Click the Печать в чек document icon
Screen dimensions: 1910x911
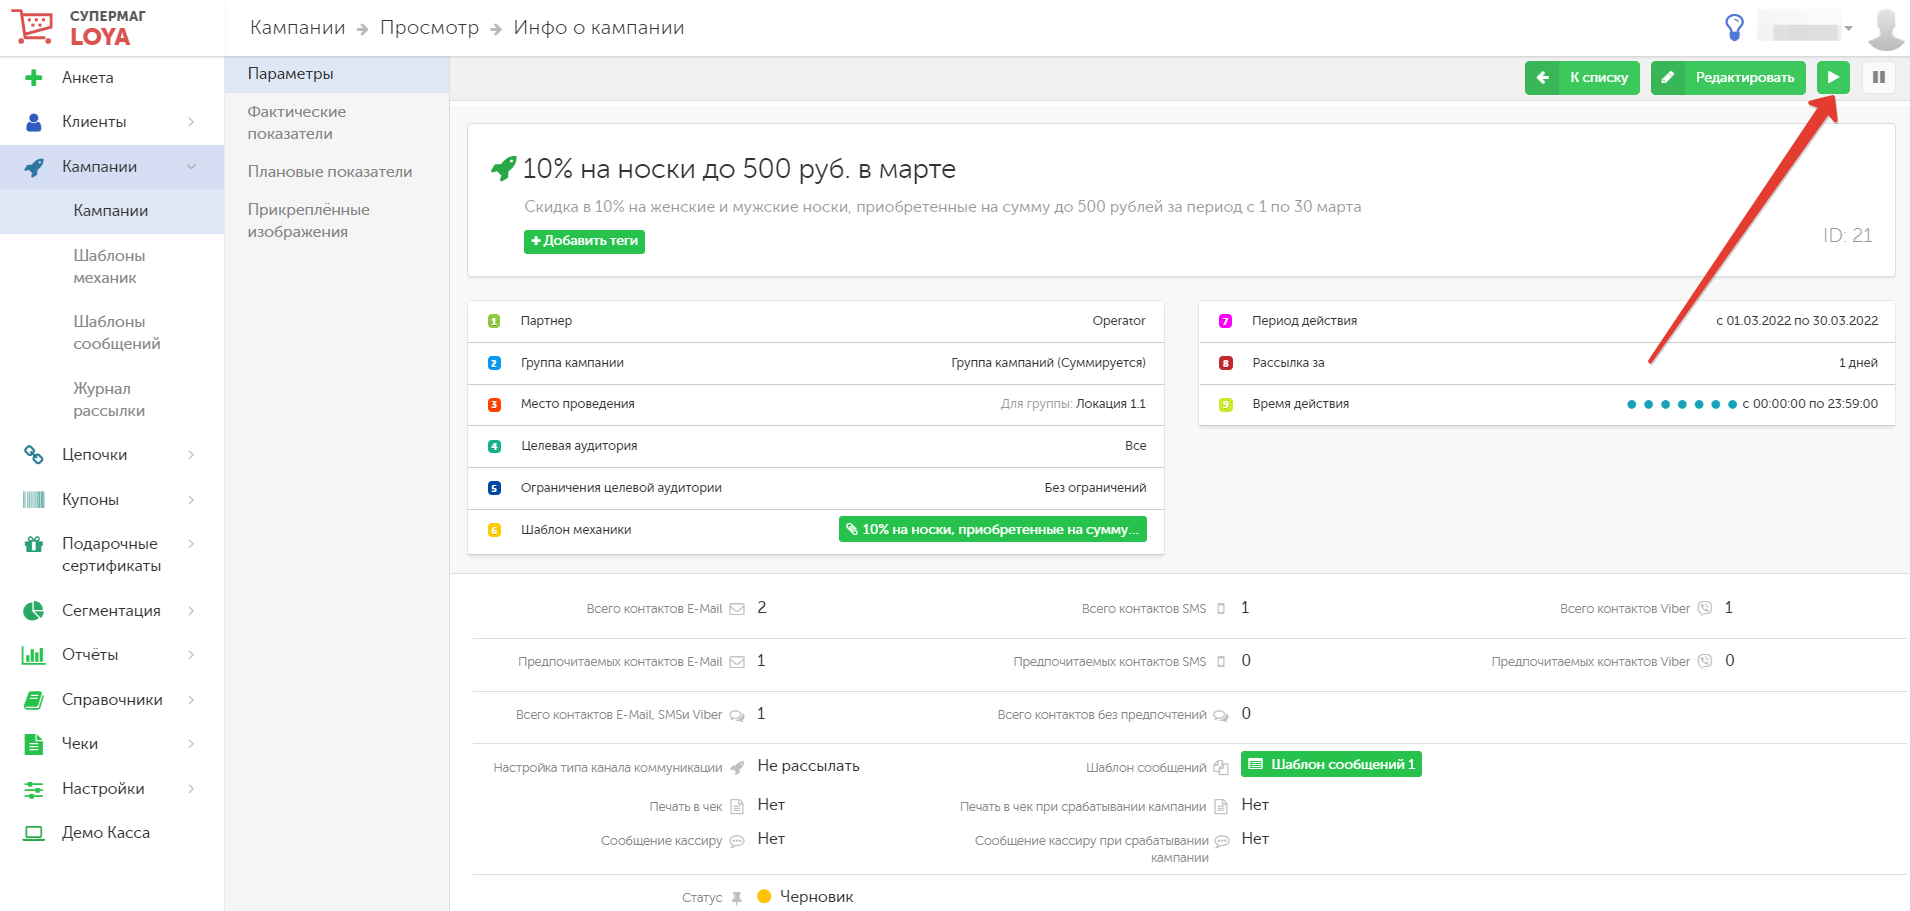click(x=737, y=807)
